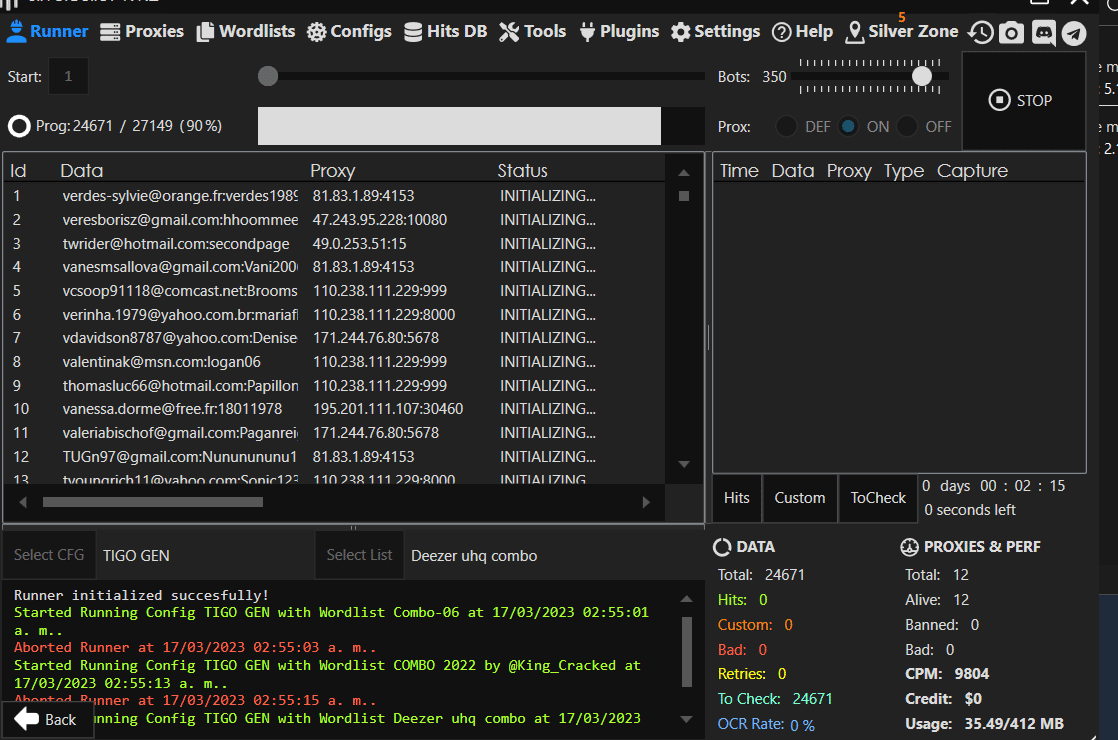Viewport: 1118px width, 740px height.
Task: Open the Configs section
Action: click(x=349, y=32)
